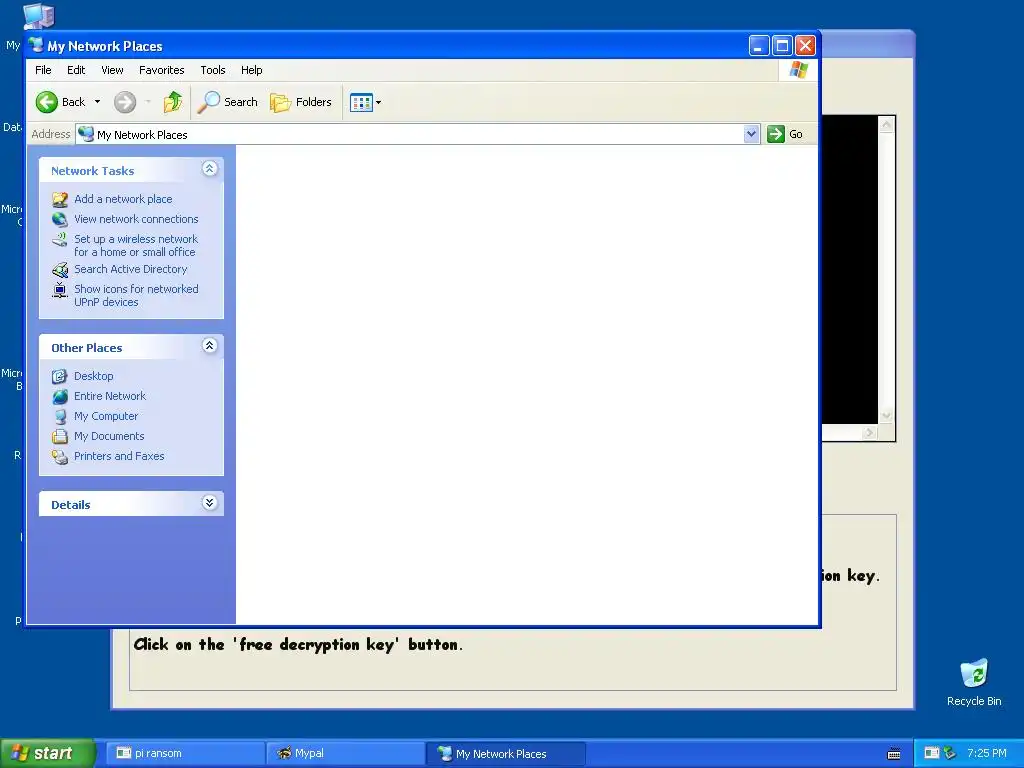
Task: Click the first system tray window icon
Action: click(x=931, y=753)
